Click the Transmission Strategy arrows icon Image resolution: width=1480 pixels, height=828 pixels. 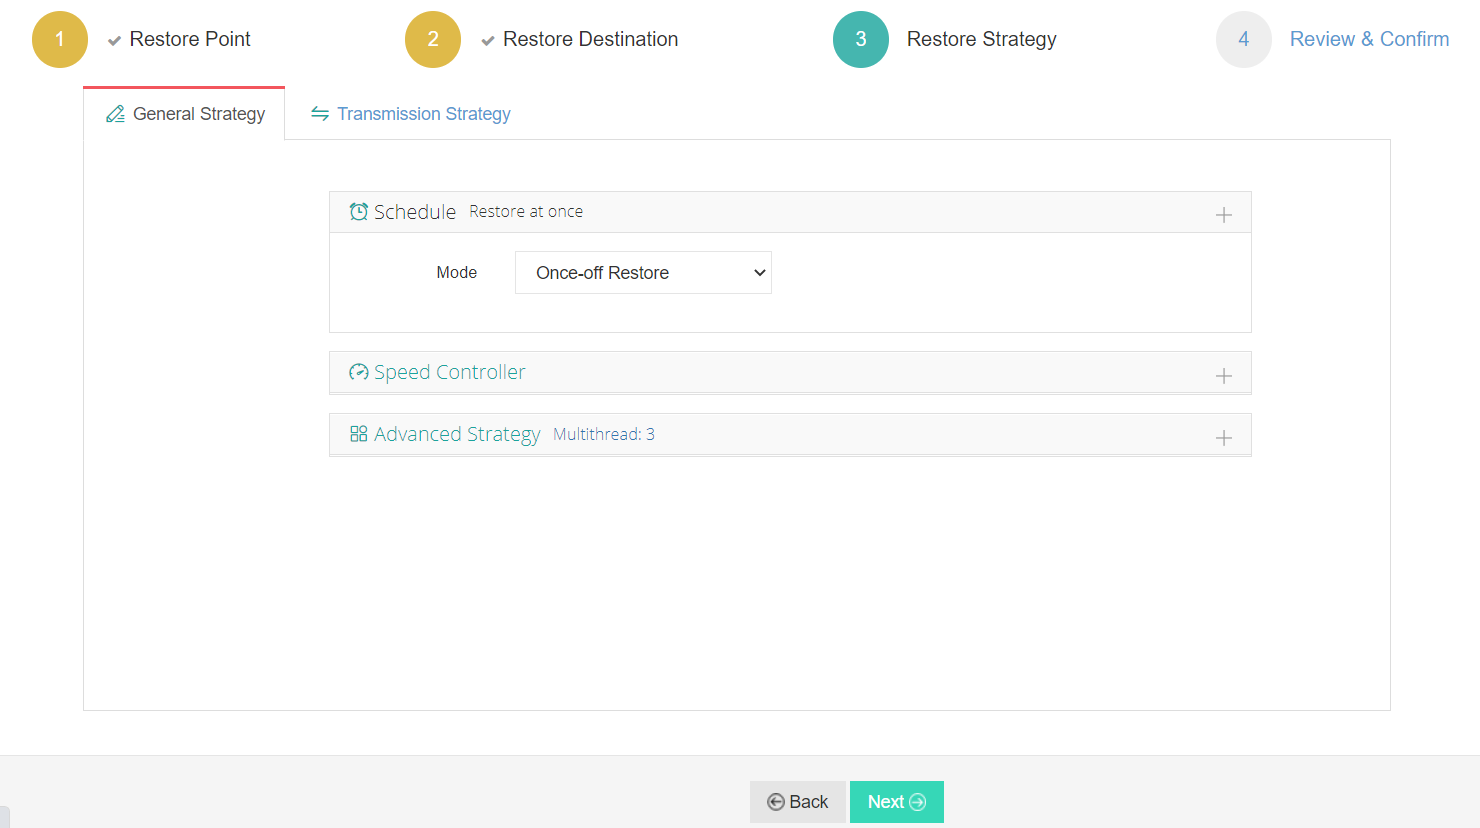tap(320, 114)
